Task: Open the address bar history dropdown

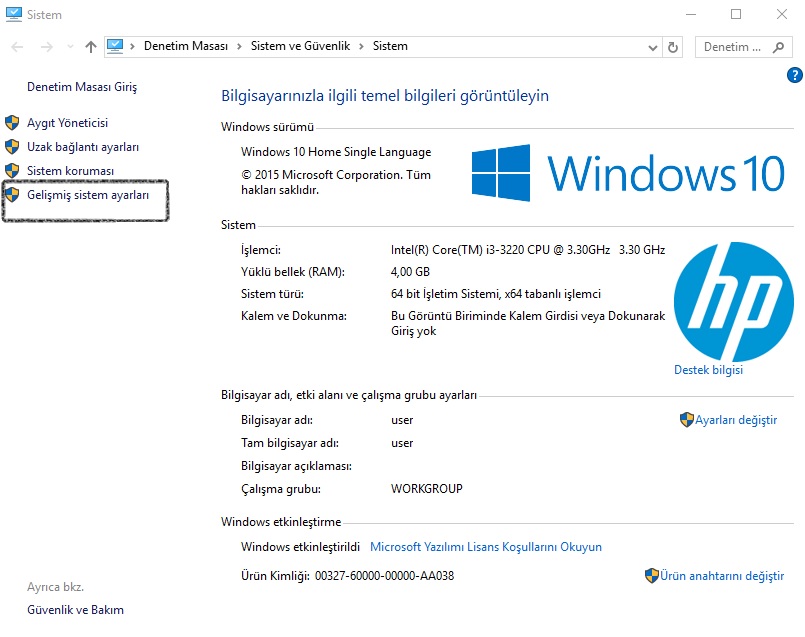Action: 652,46
